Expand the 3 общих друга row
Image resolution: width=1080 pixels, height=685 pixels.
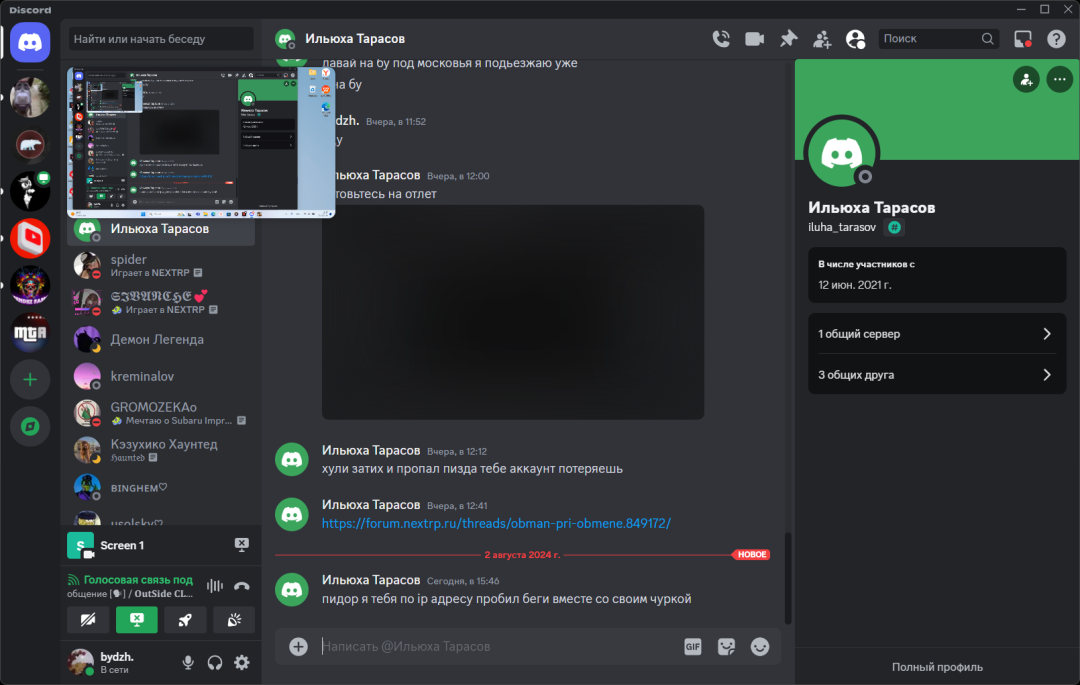tap(937, 375)
